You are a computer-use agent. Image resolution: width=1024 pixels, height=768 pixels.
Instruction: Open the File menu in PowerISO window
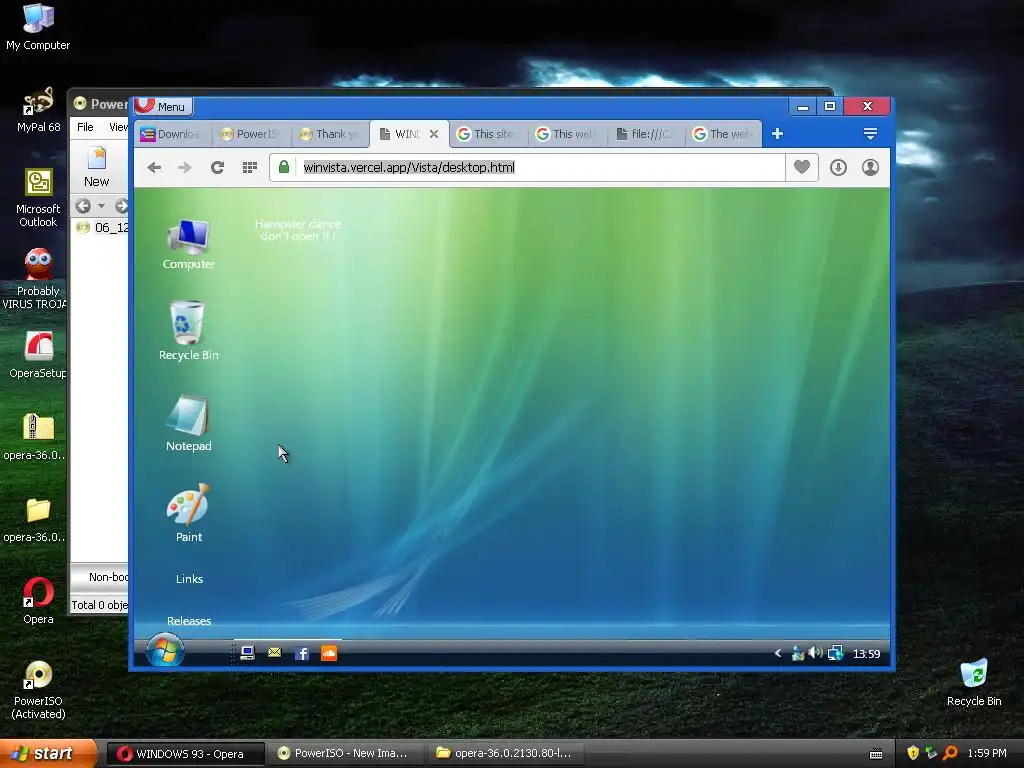pyautogui.click(x=86, y=127)
